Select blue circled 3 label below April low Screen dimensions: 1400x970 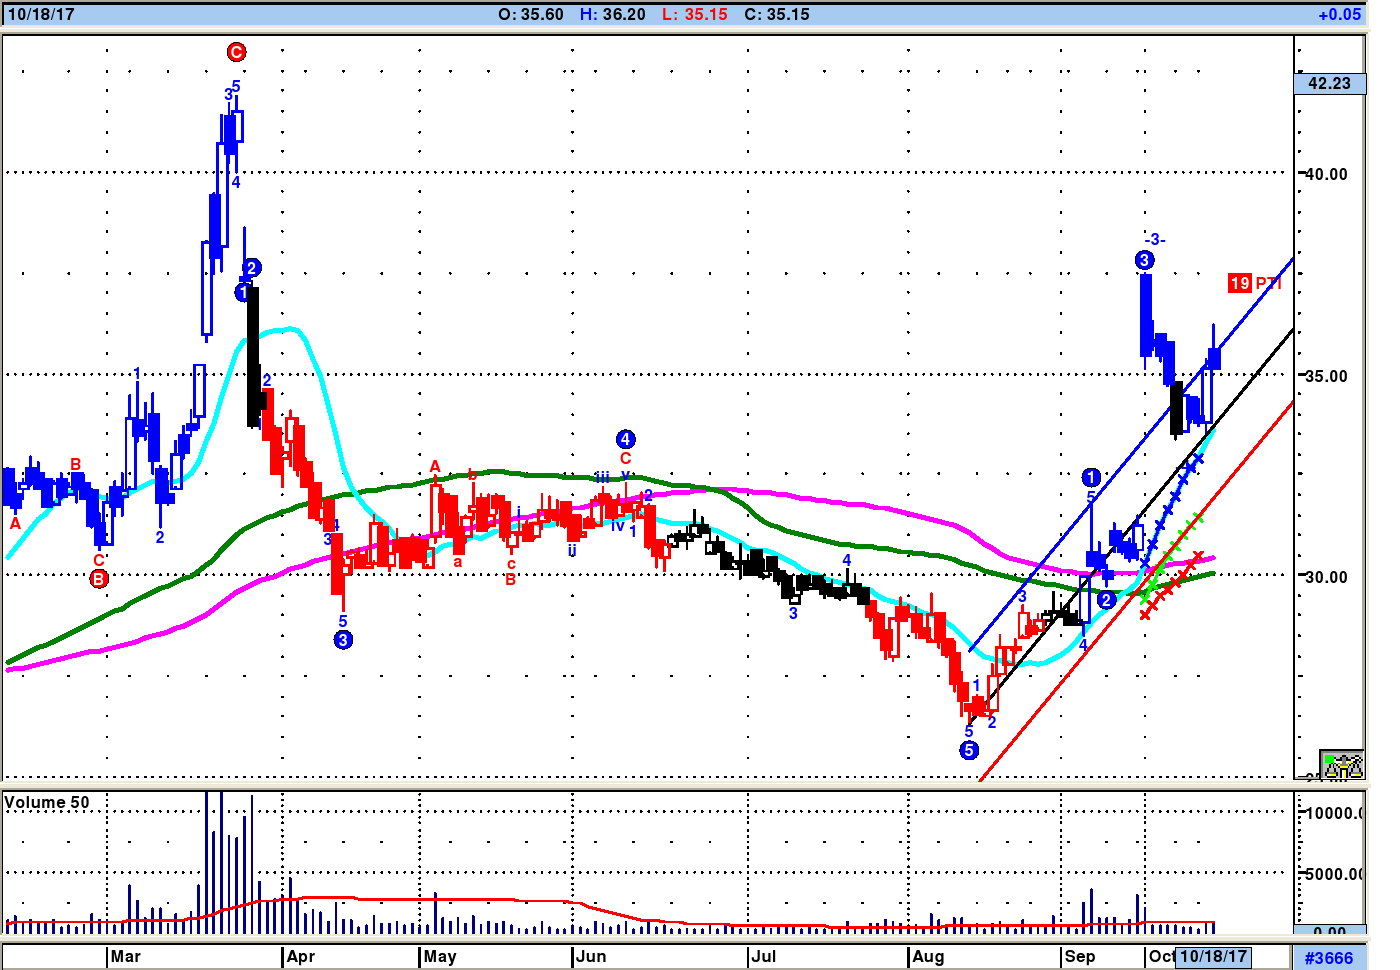pos(343,640)
